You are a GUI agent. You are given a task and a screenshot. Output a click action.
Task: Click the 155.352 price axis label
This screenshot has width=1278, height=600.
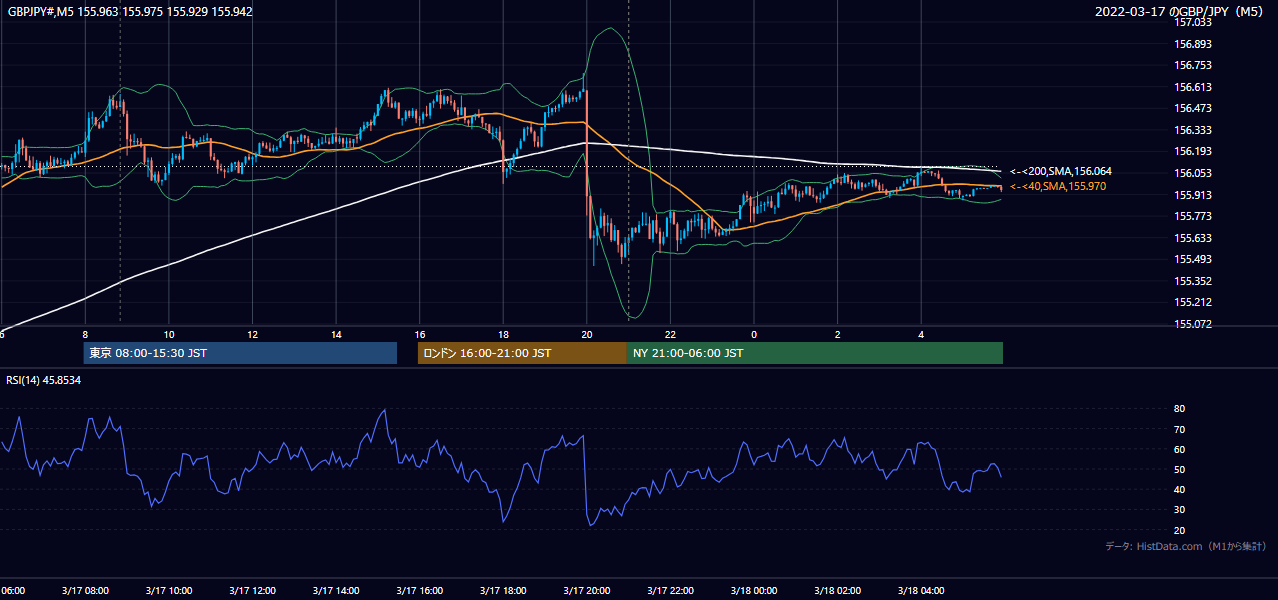1193,281
